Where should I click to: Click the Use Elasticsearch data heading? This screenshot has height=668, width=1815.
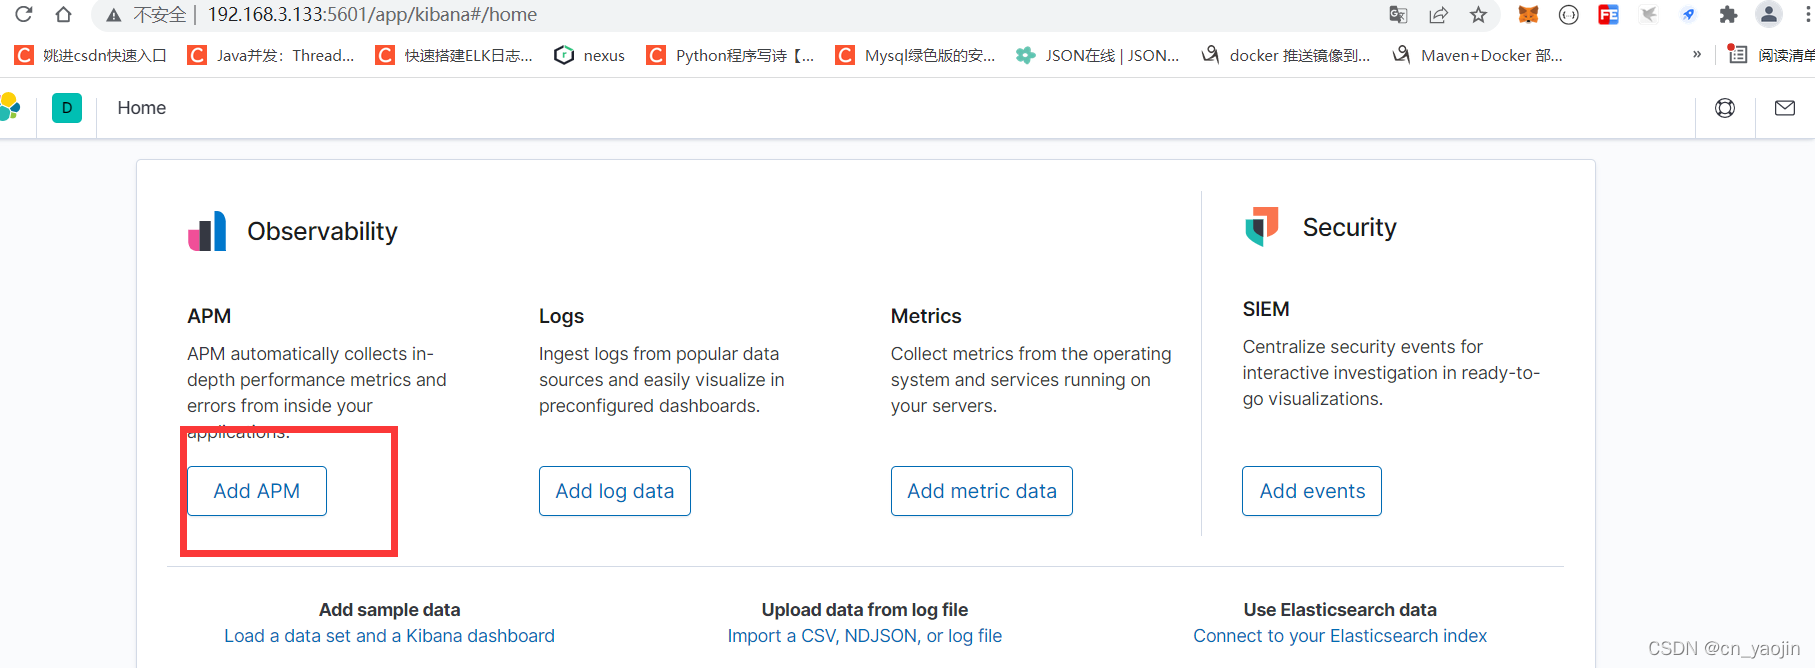(x=1340, y=610)
